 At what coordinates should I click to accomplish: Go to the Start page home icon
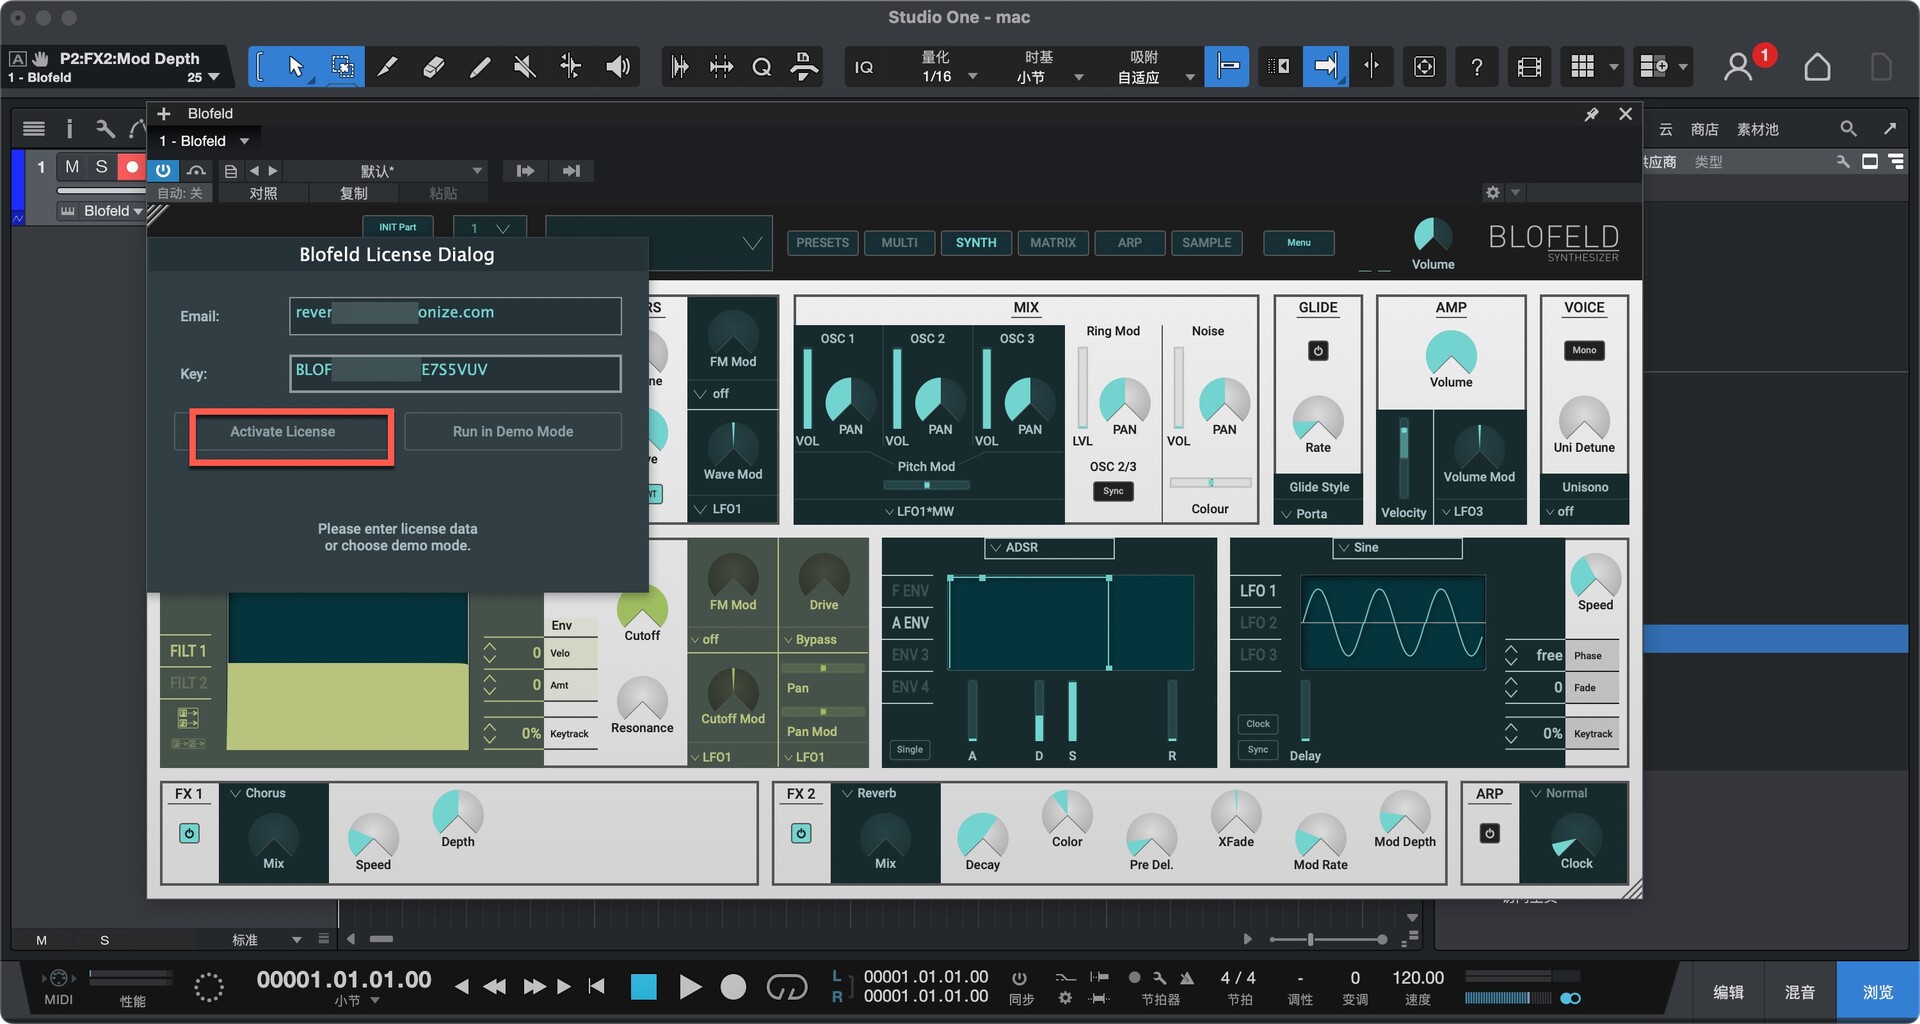coord(1817,67)
